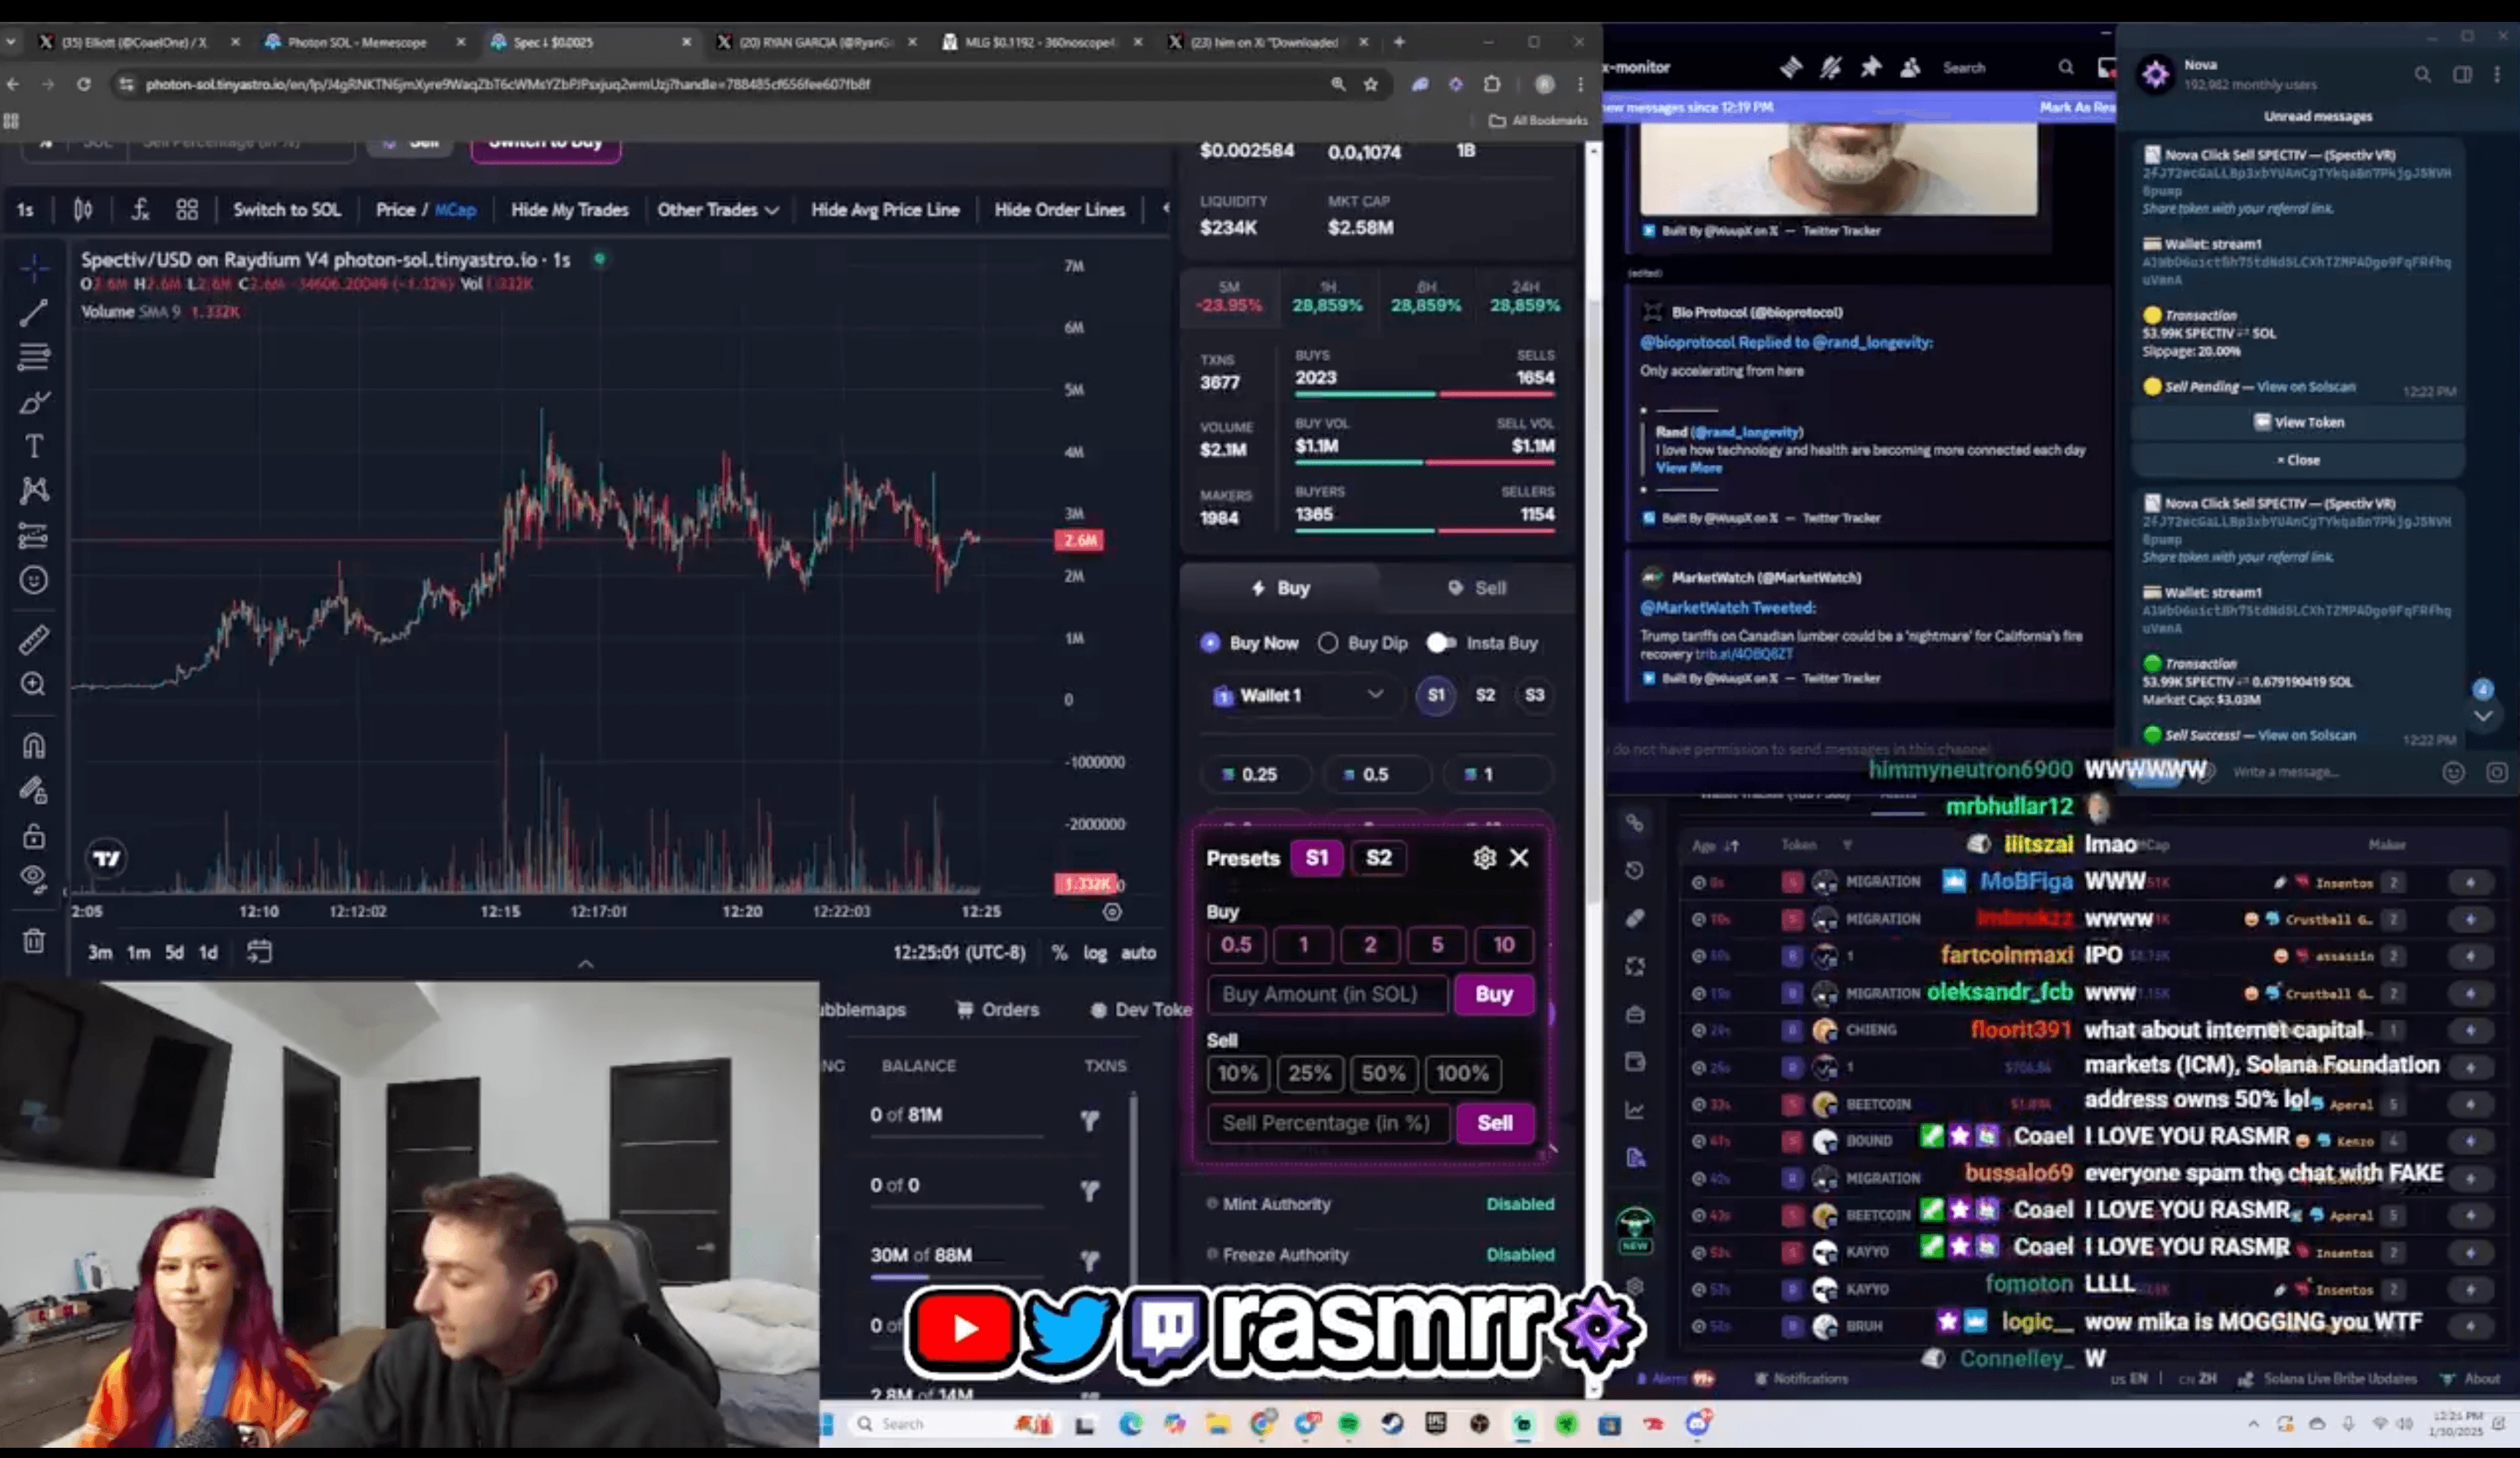This screenshot has width=2520, height=1458.
Task: Hide all drawings with eye icon
Action: [33, 879]
